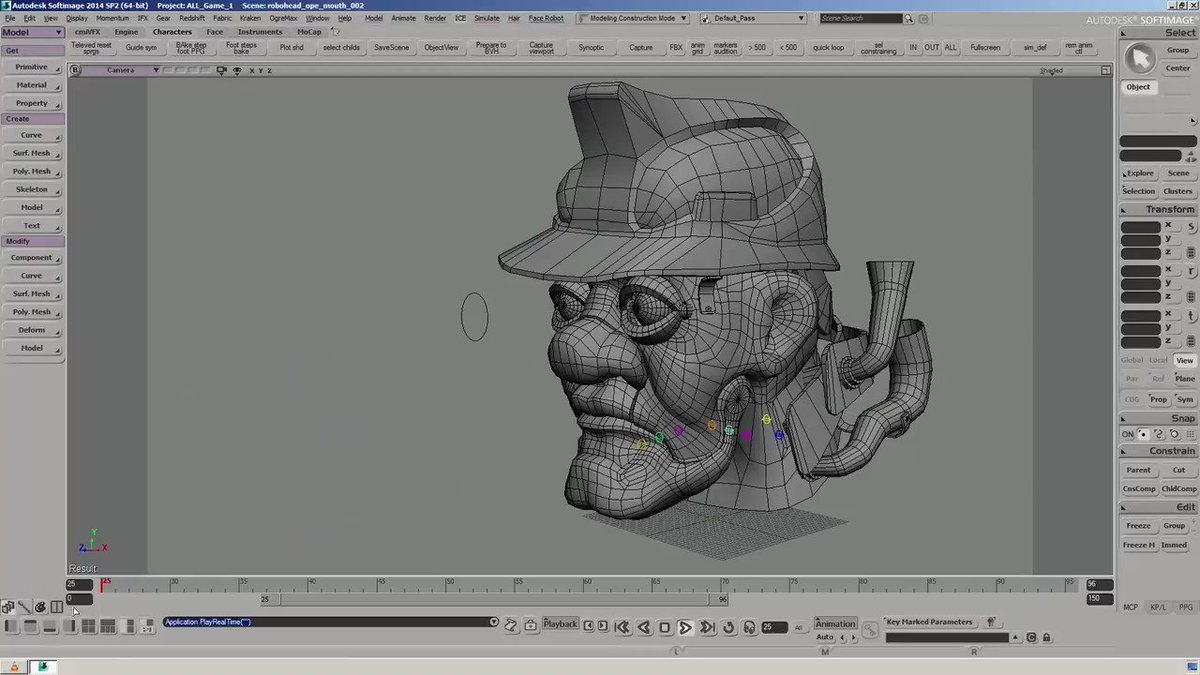Click the Softimage icon in the taskbar
This screenshot has width=1200, height=675.
[x=43, y=666]
